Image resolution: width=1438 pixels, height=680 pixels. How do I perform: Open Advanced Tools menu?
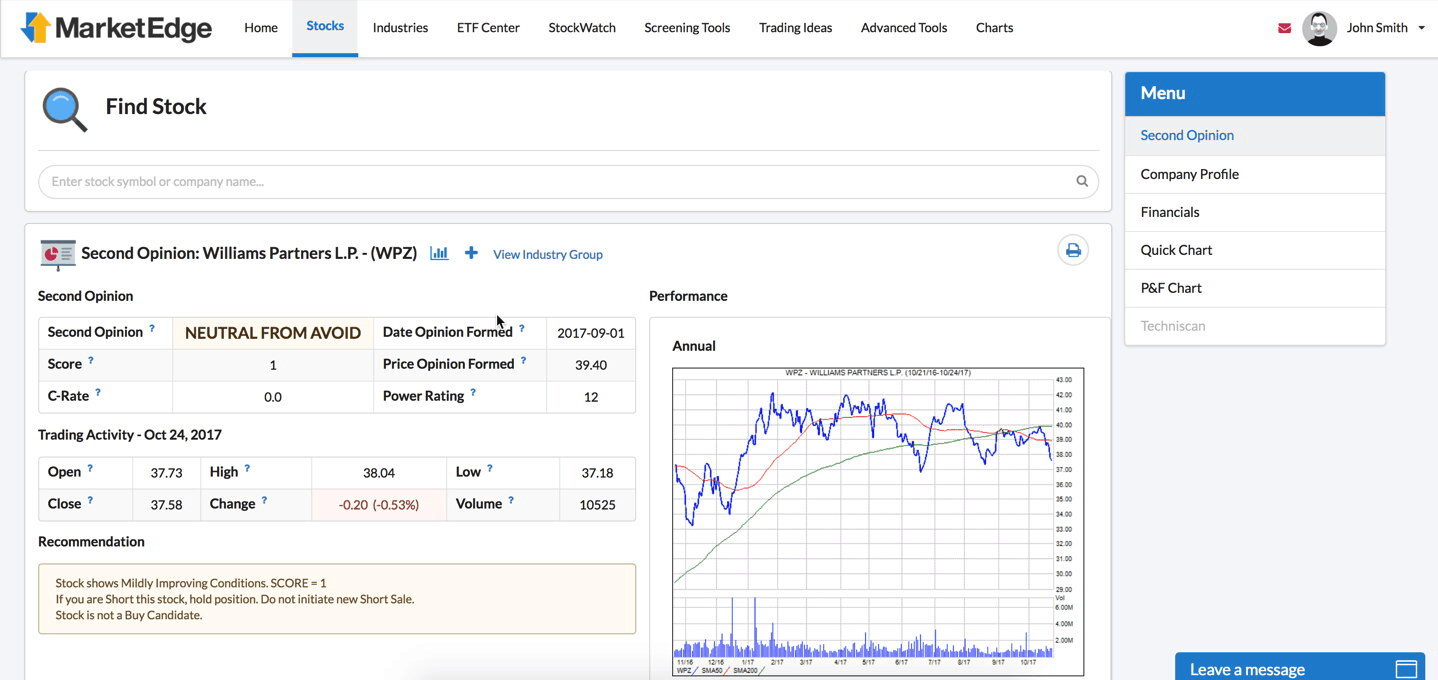[x=904, y=28]
